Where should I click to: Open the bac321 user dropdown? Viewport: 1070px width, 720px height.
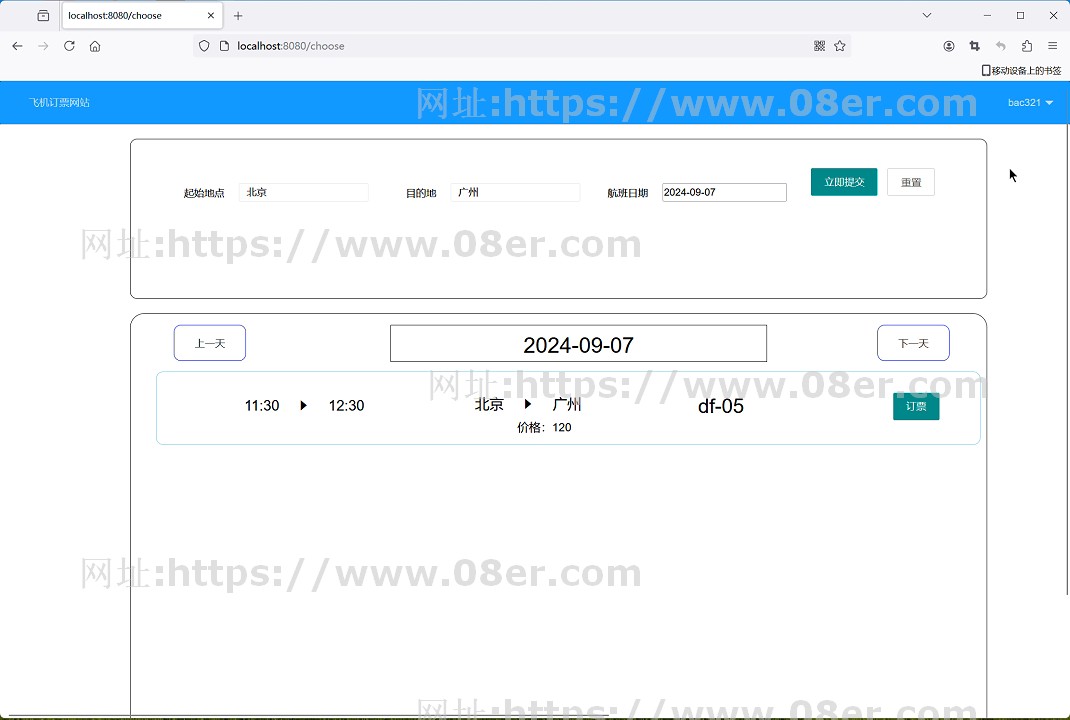tap(1030, 102)
